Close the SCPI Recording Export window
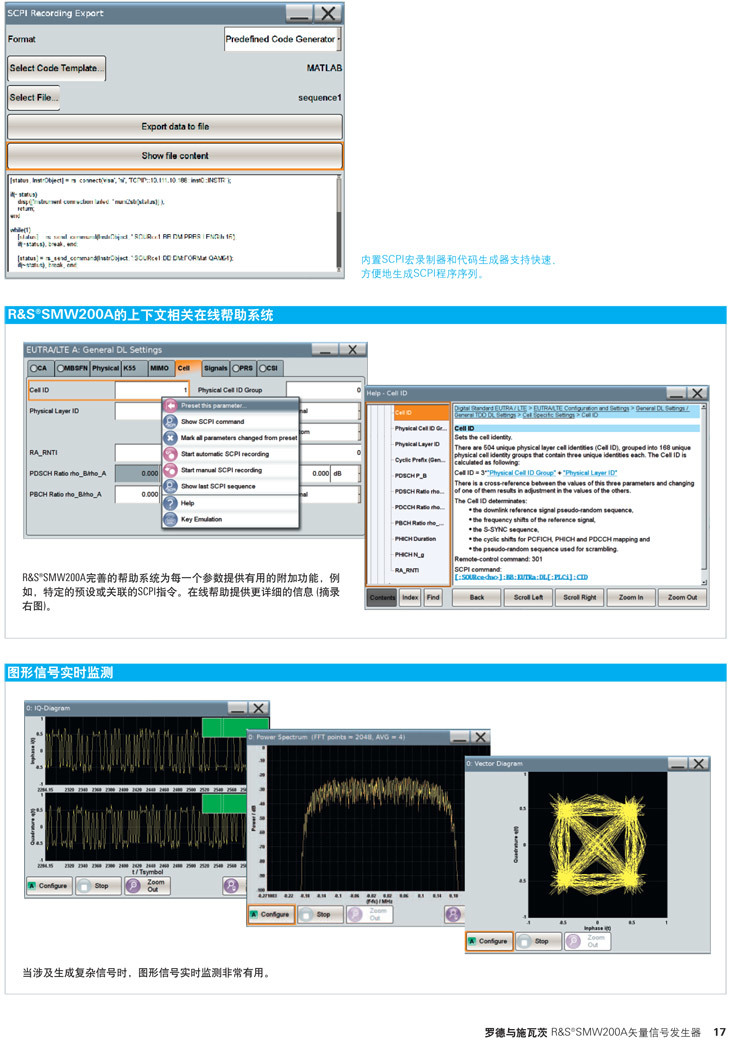750x1040 pixels. click(x=328, y=13)
